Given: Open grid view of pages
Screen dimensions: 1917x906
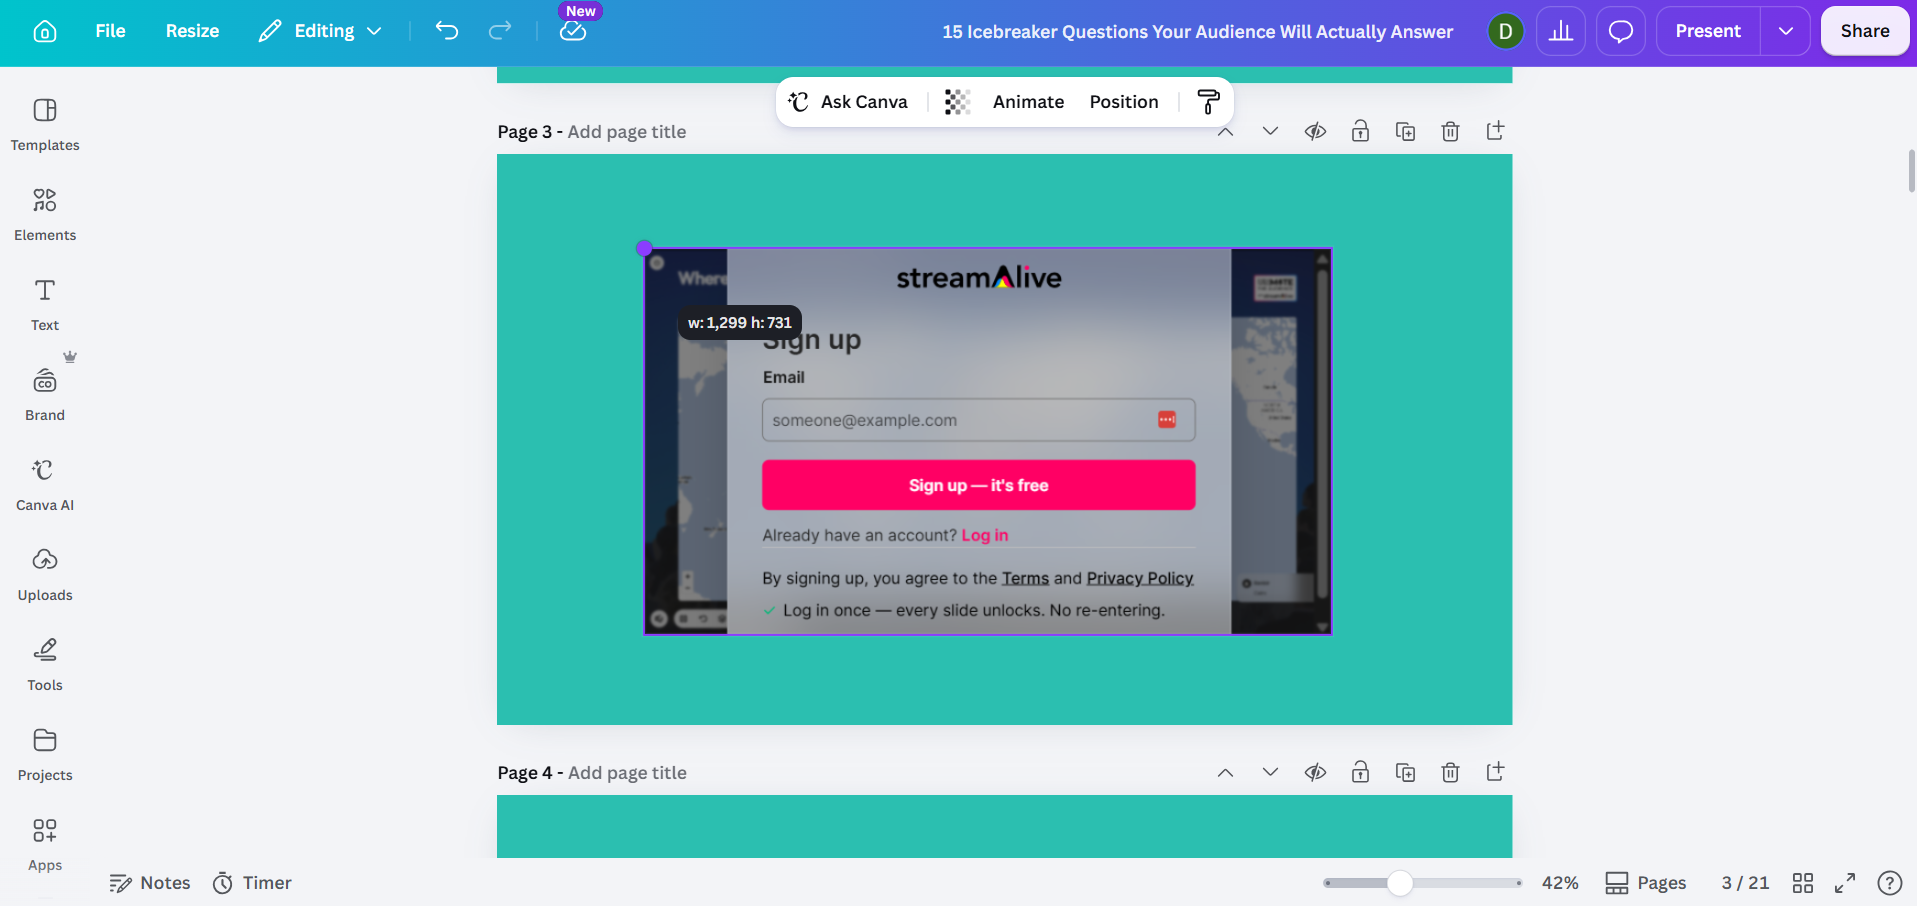Looking at the screenshot, I should point(1803,883).
